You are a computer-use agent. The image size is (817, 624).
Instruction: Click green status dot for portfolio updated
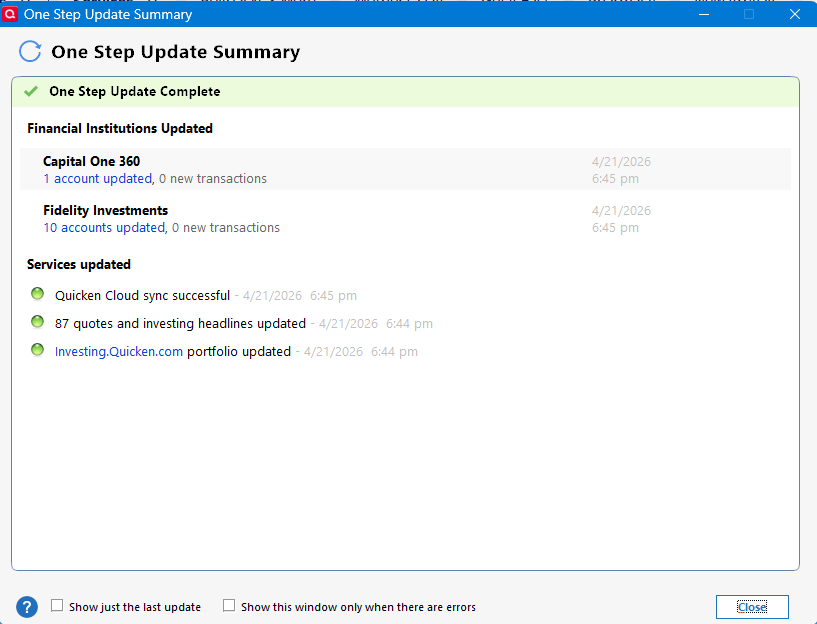click(x=38, y=350)
